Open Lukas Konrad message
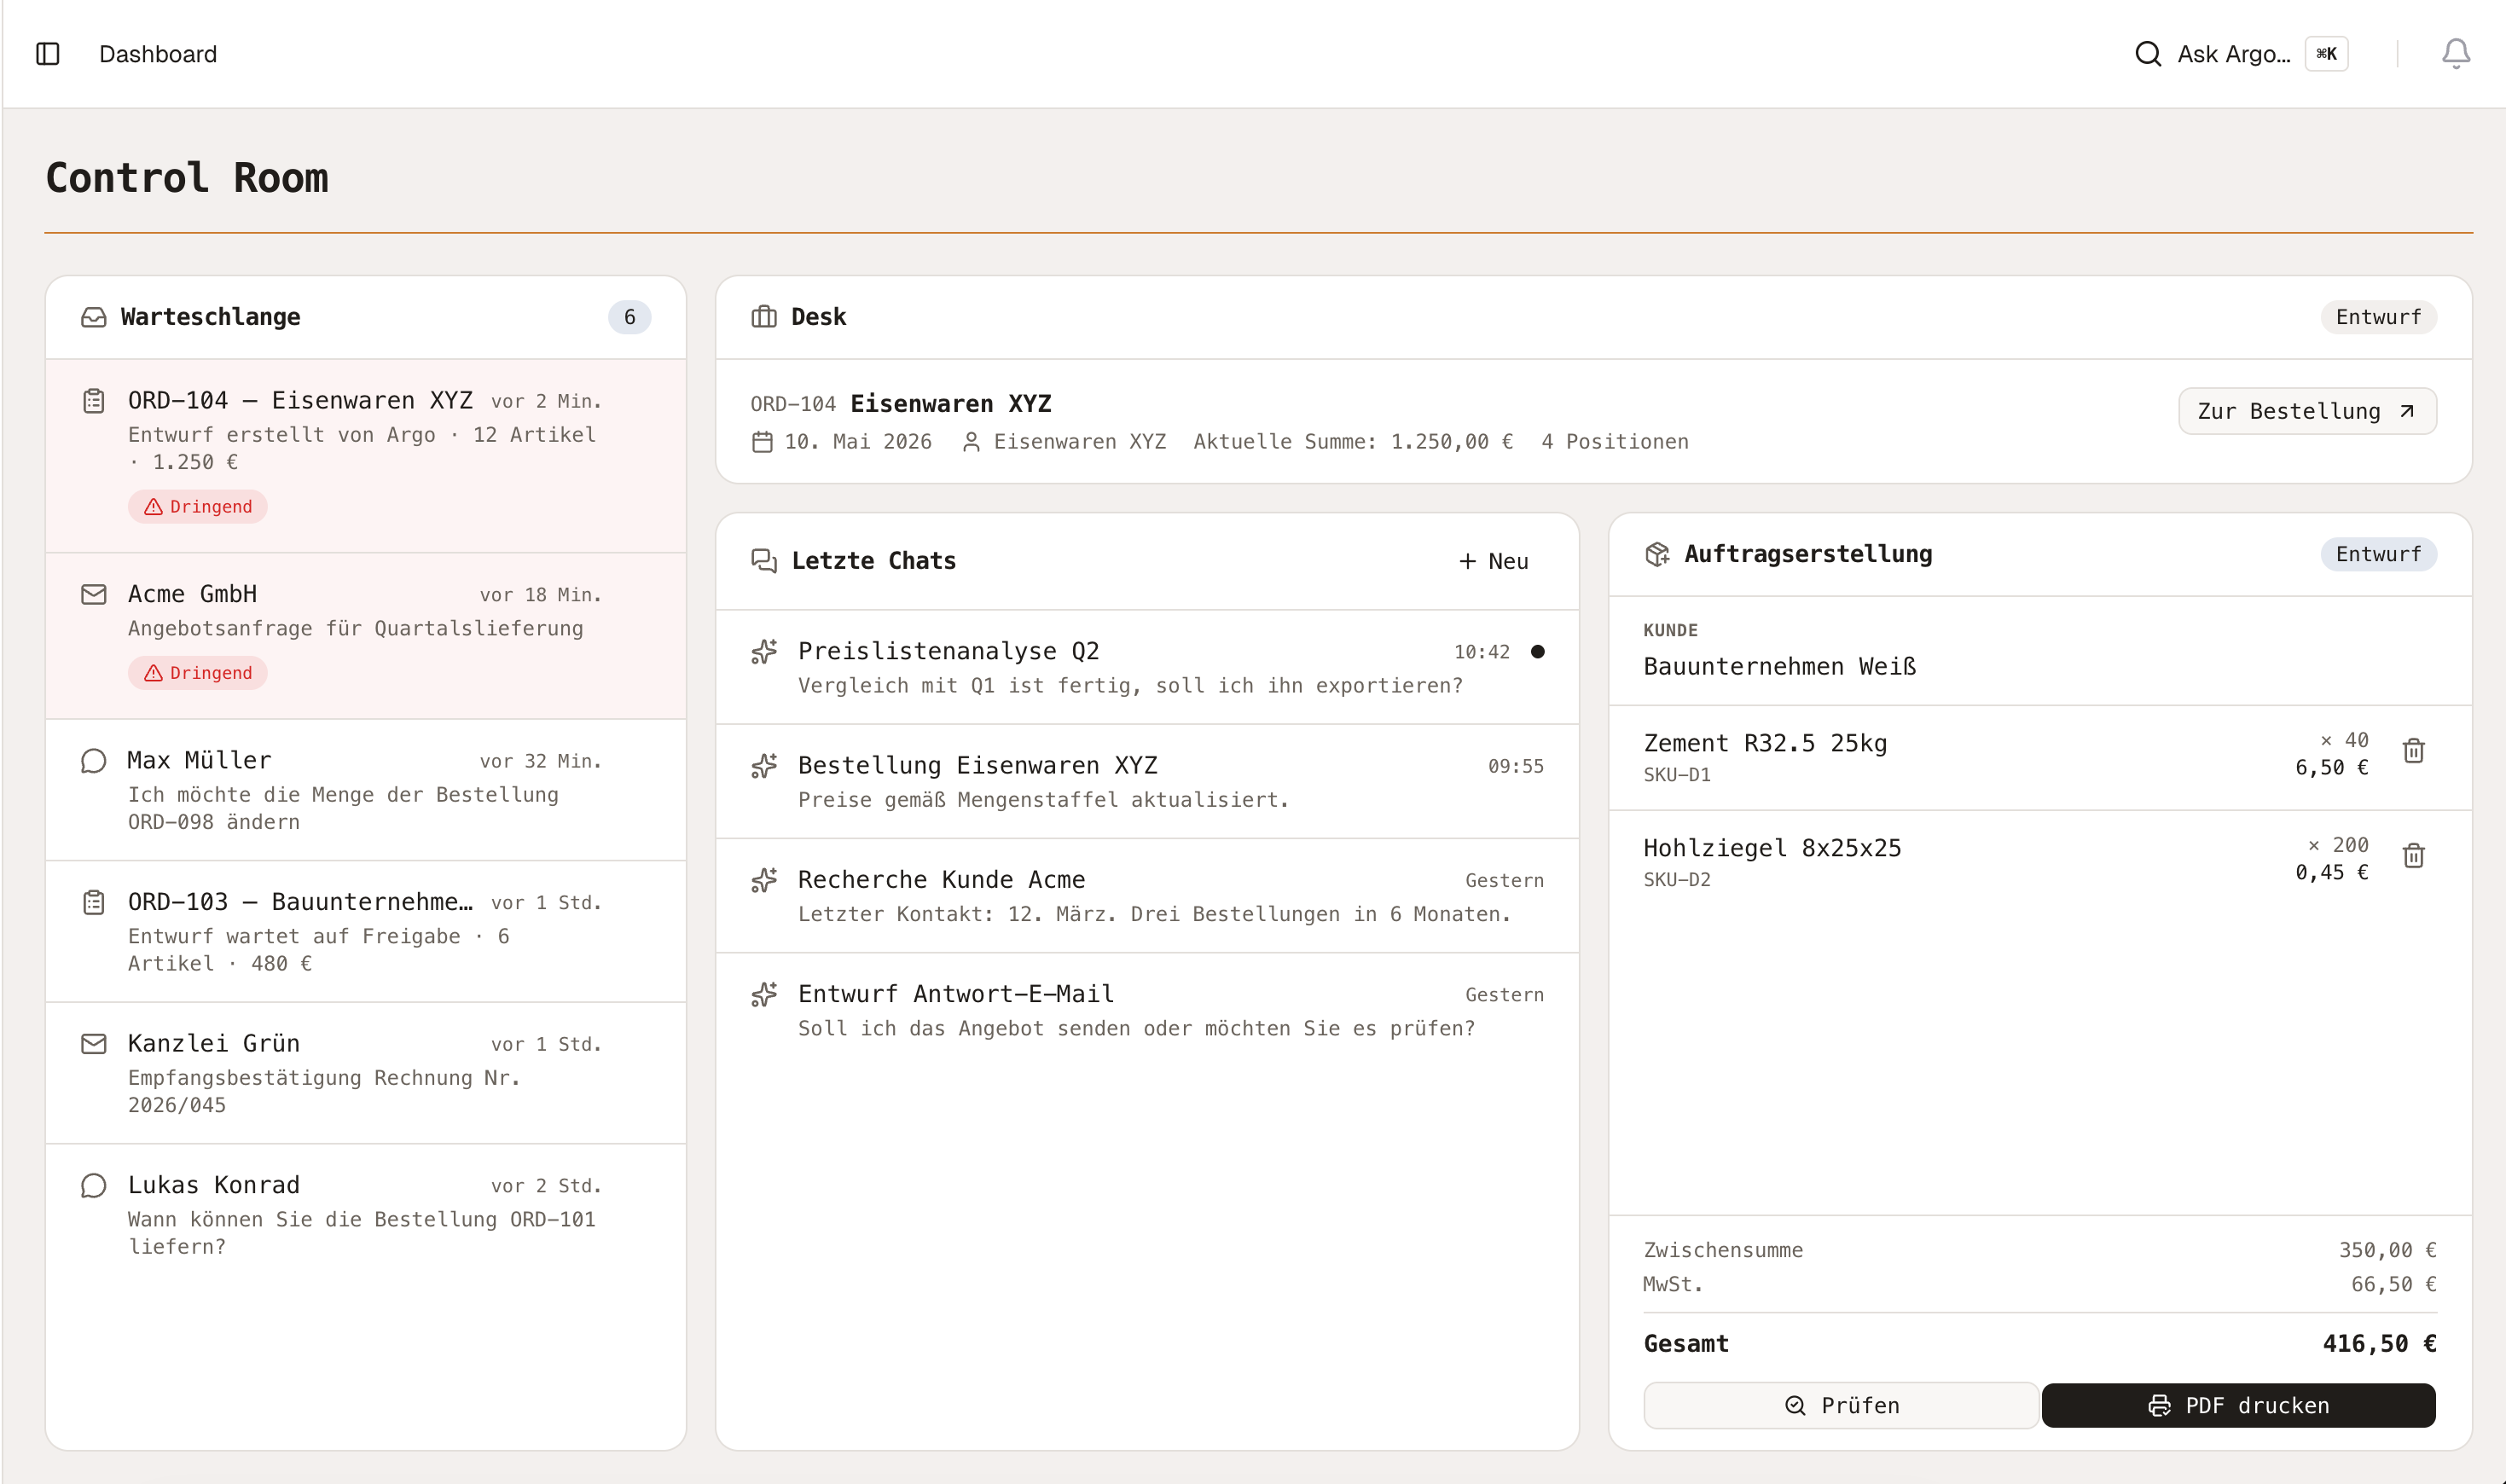The height and width of the screenshot is (1484, 2506). pyautogui.click(x=366, y=1215)
